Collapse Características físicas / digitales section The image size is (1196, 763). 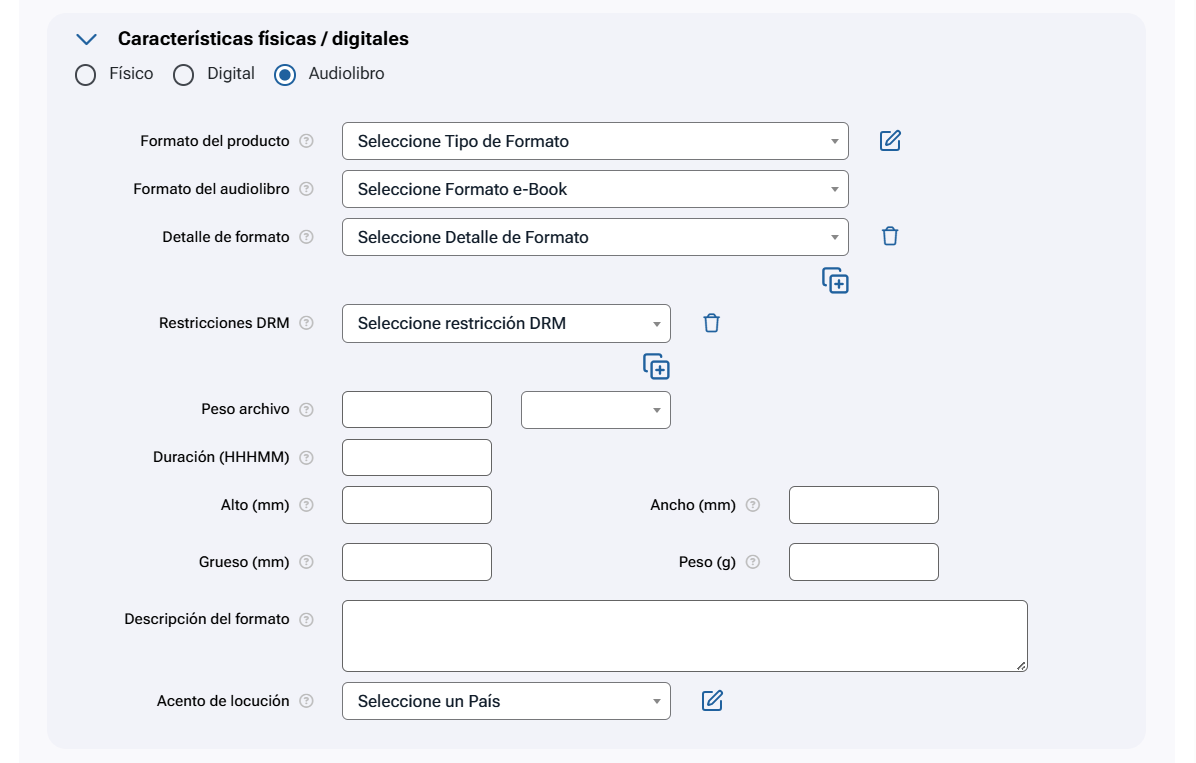(87, 39)
